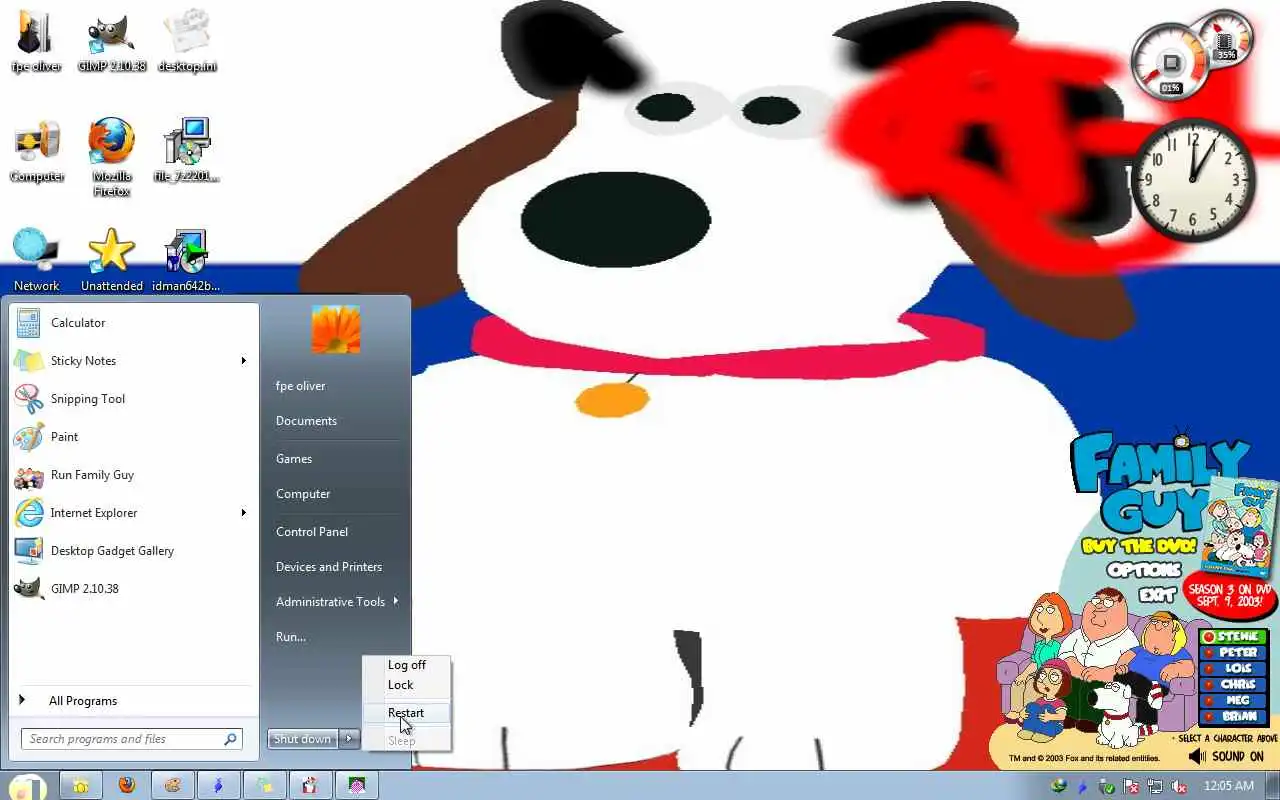Select BRIAN in Family Guy character list
Image resolution: width=1280 pixels, height=800 pixels.
pyautogui.click(x=1233, y=716)
